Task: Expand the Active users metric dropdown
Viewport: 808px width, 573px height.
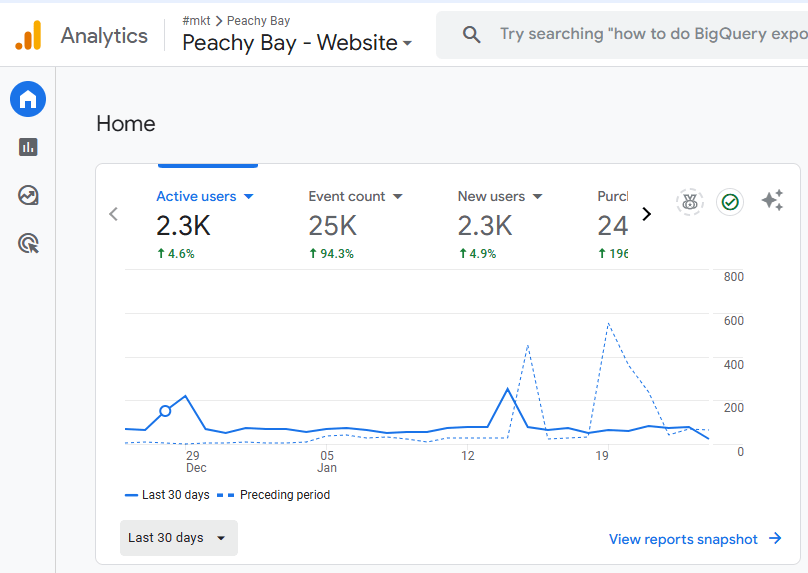Action: pos(248,196)
